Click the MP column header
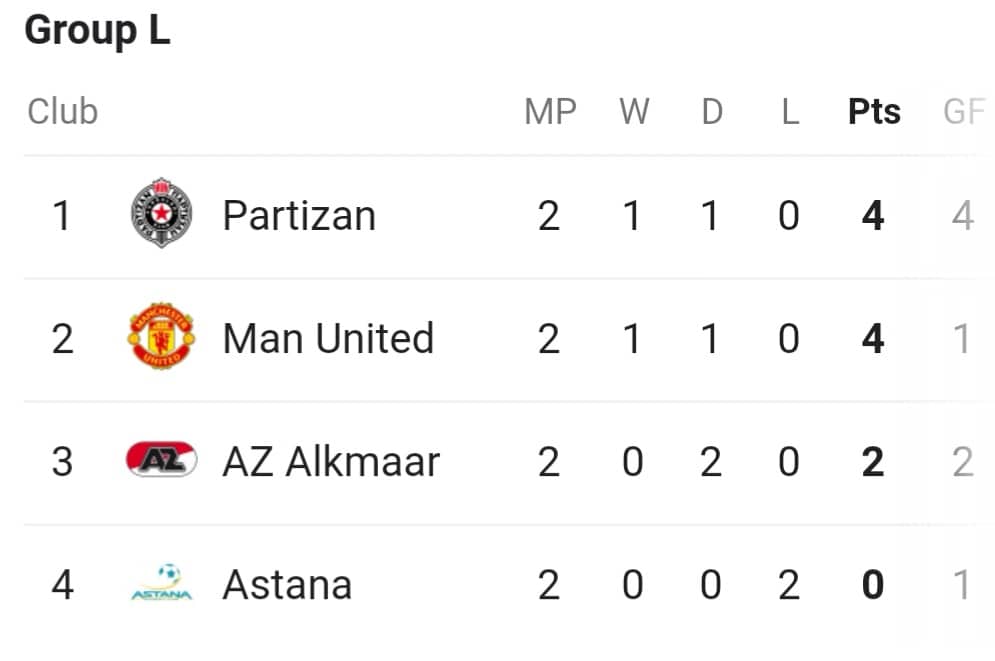Screen dimensions: 995x661 (550, 112)
